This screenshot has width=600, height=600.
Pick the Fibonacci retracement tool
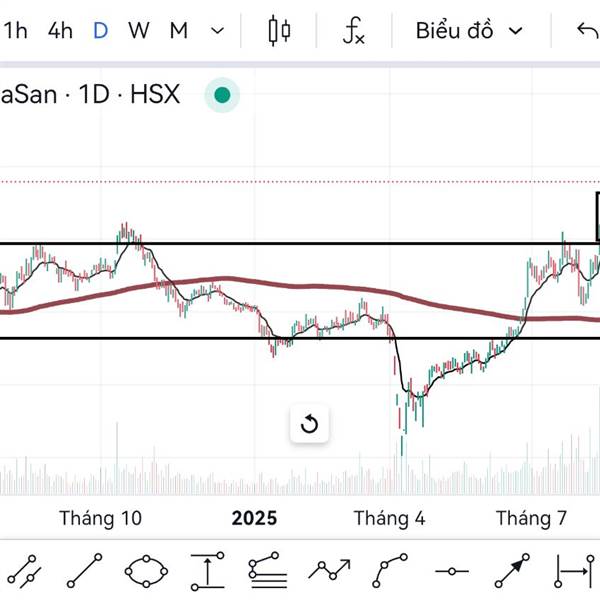tap(268, 570)
